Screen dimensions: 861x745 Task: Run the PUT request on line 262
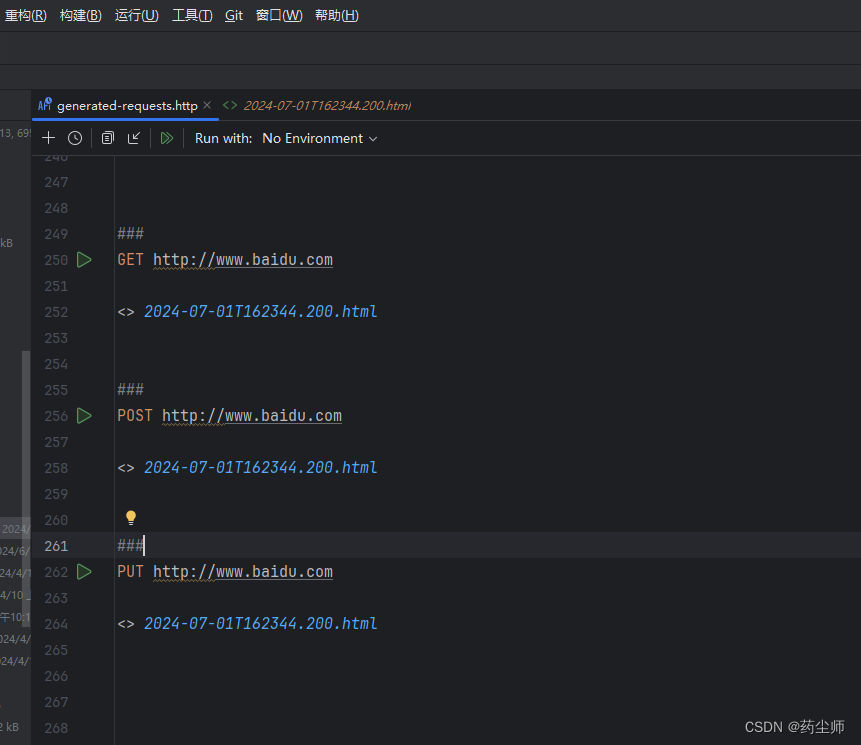[84, 571]
